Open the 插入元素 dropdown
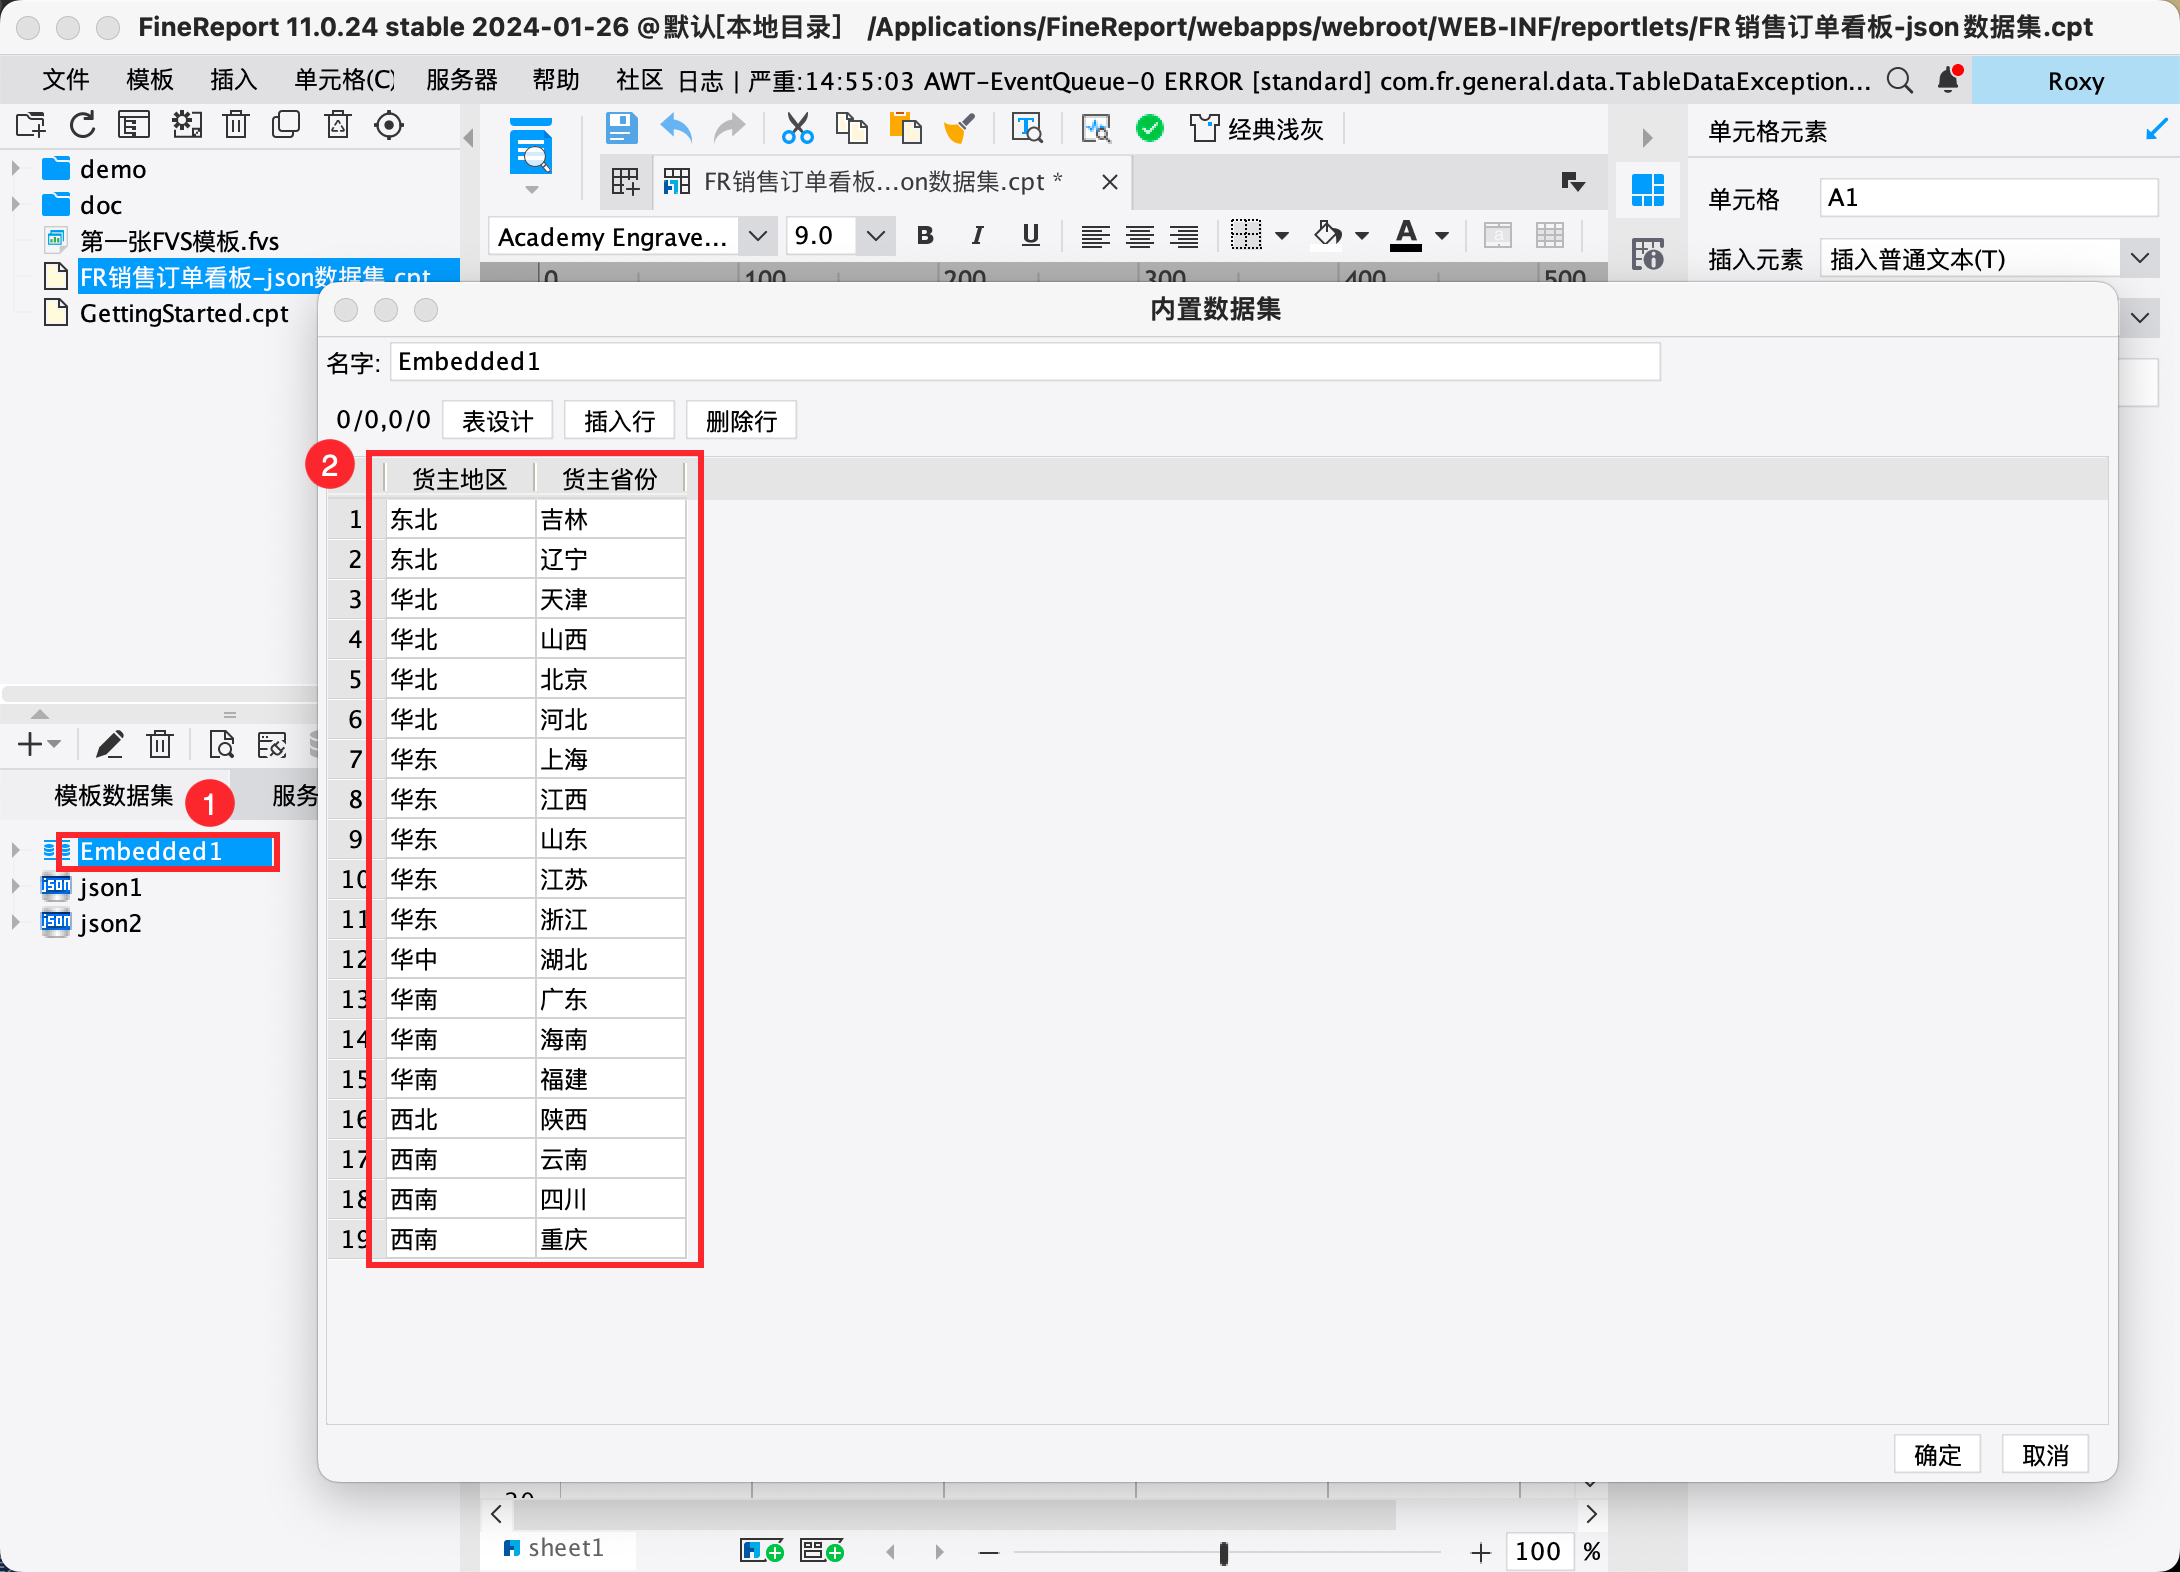Image resolution: width=2180 pixels, height=1572 pixels. pyautogui.click(x=2139, y=258)
